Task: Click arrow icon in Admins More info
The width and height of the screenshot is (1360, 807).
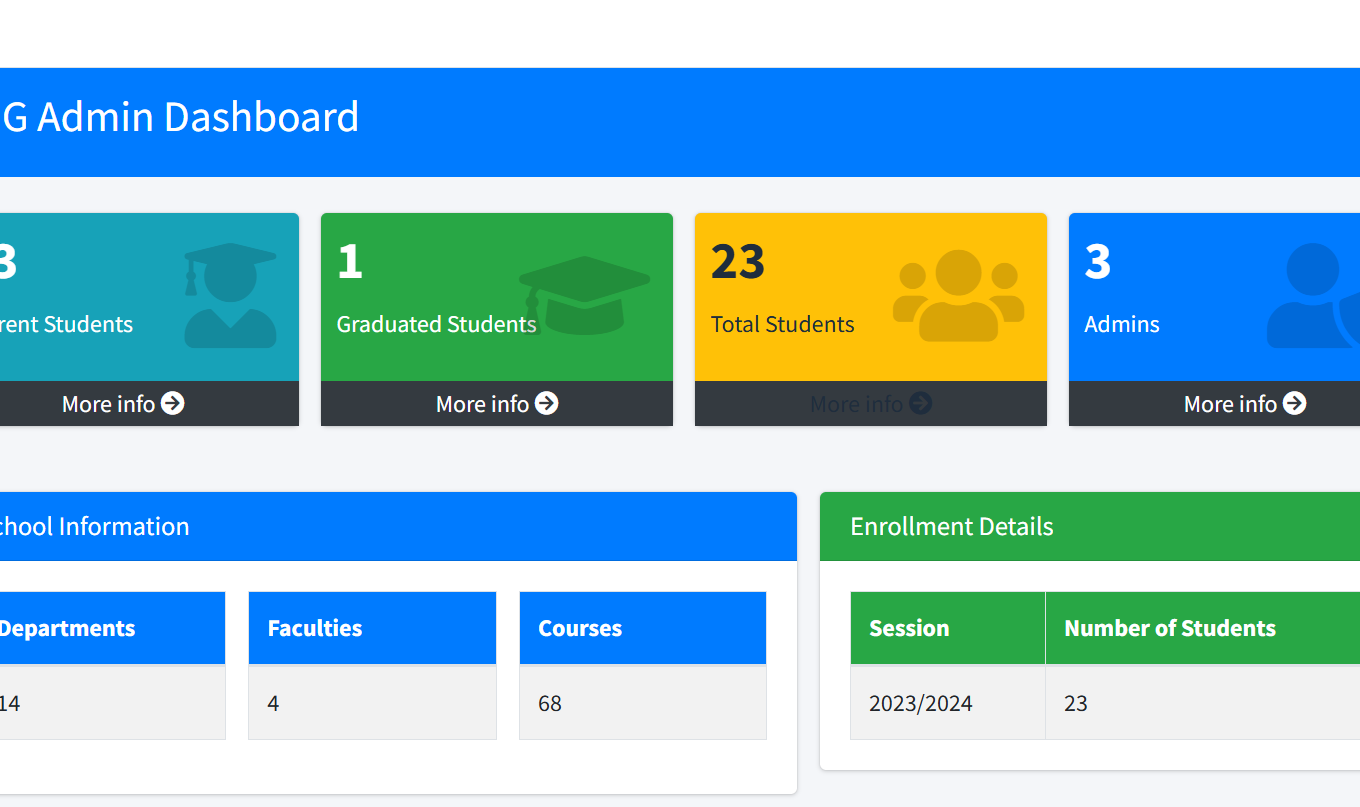Action: point(1294,403)
